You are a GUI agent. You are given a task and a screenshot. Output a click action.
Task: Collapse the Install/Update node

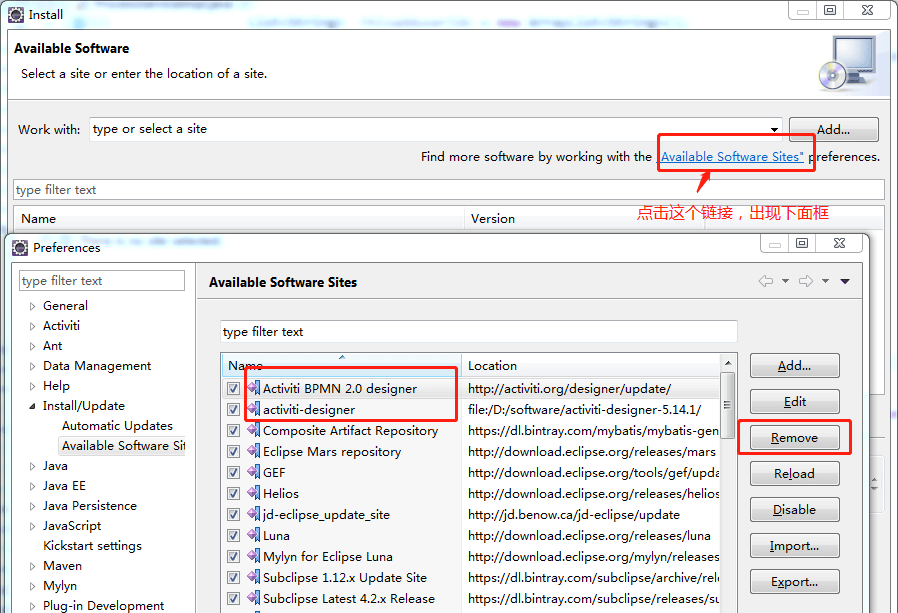(33, 406)
